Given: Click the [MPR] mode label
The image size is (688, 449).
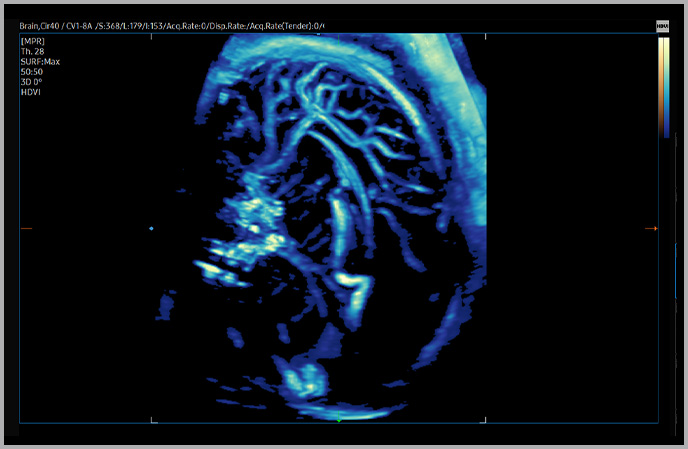Looking at the screenshot, I should pyautogui.click(x=31, y=40).
